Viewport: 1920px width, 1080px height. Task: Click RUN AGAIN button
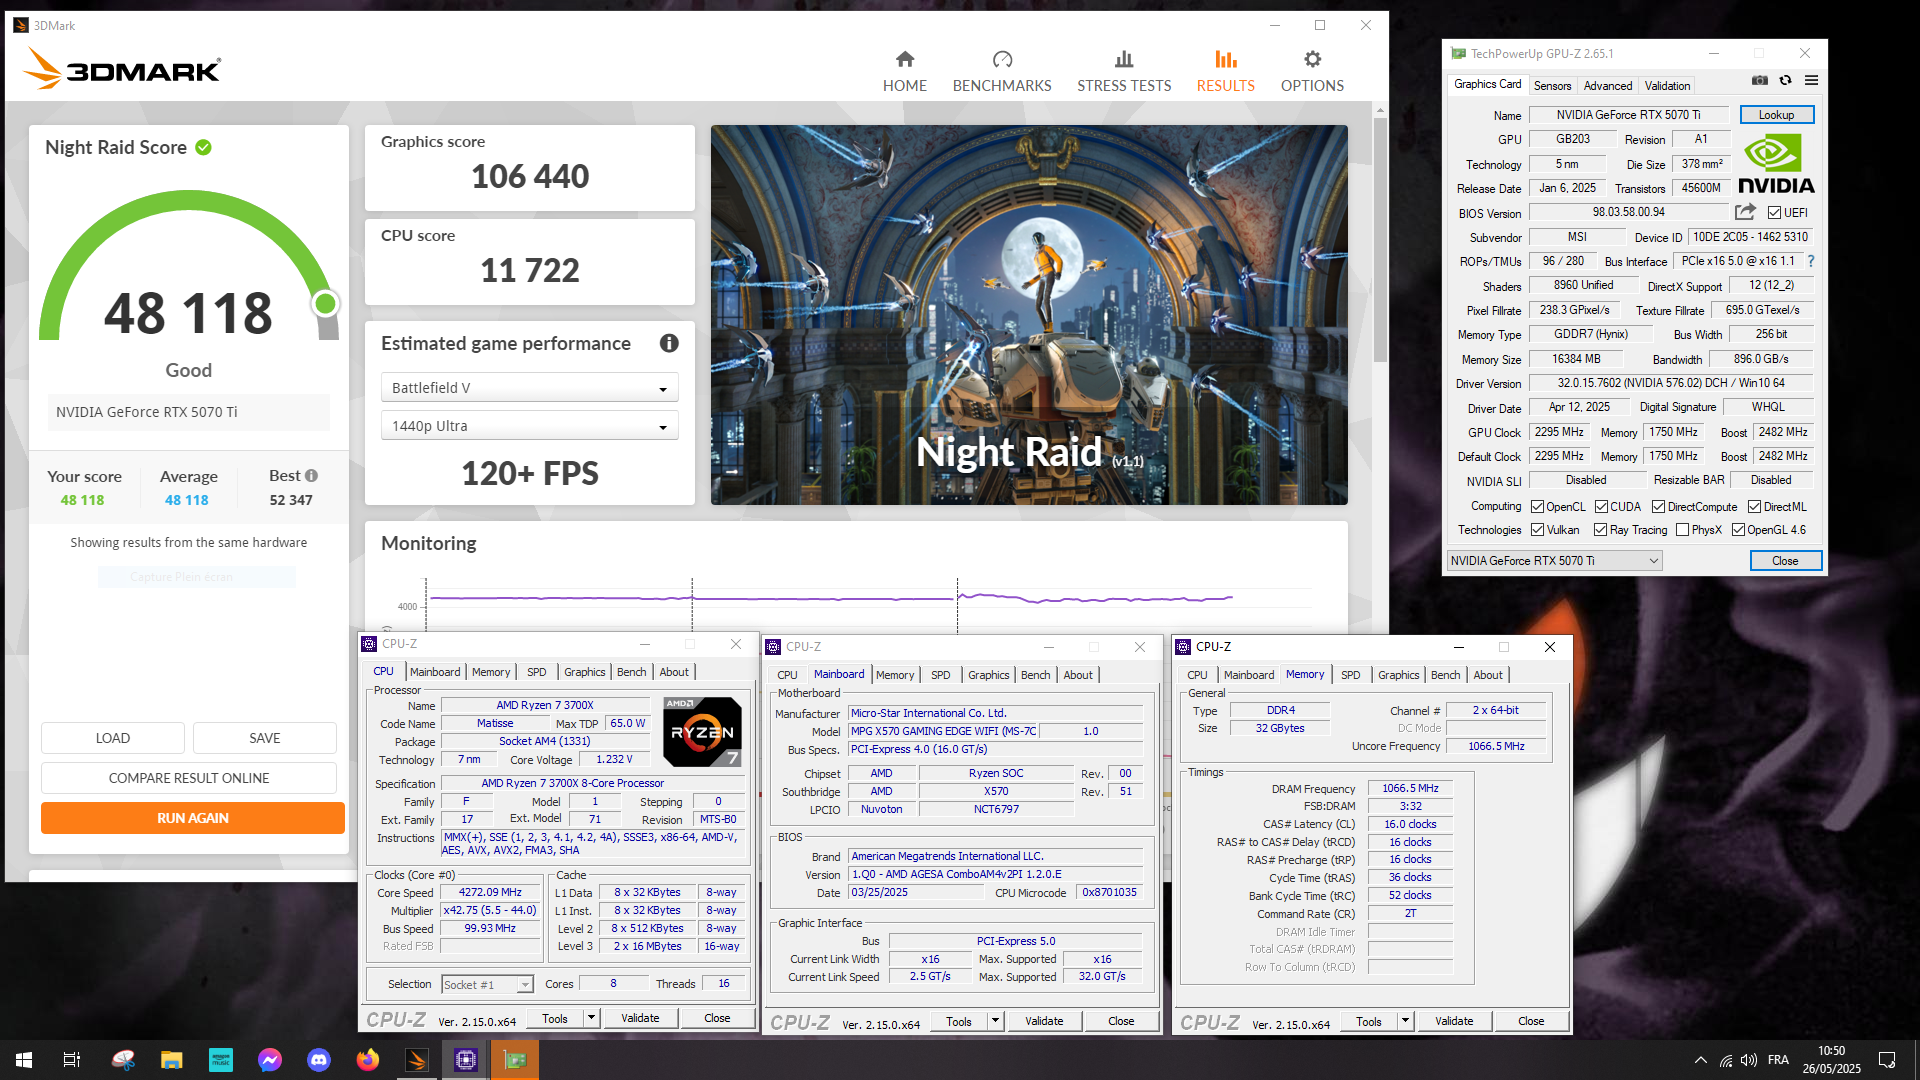[x=192, y=818]
